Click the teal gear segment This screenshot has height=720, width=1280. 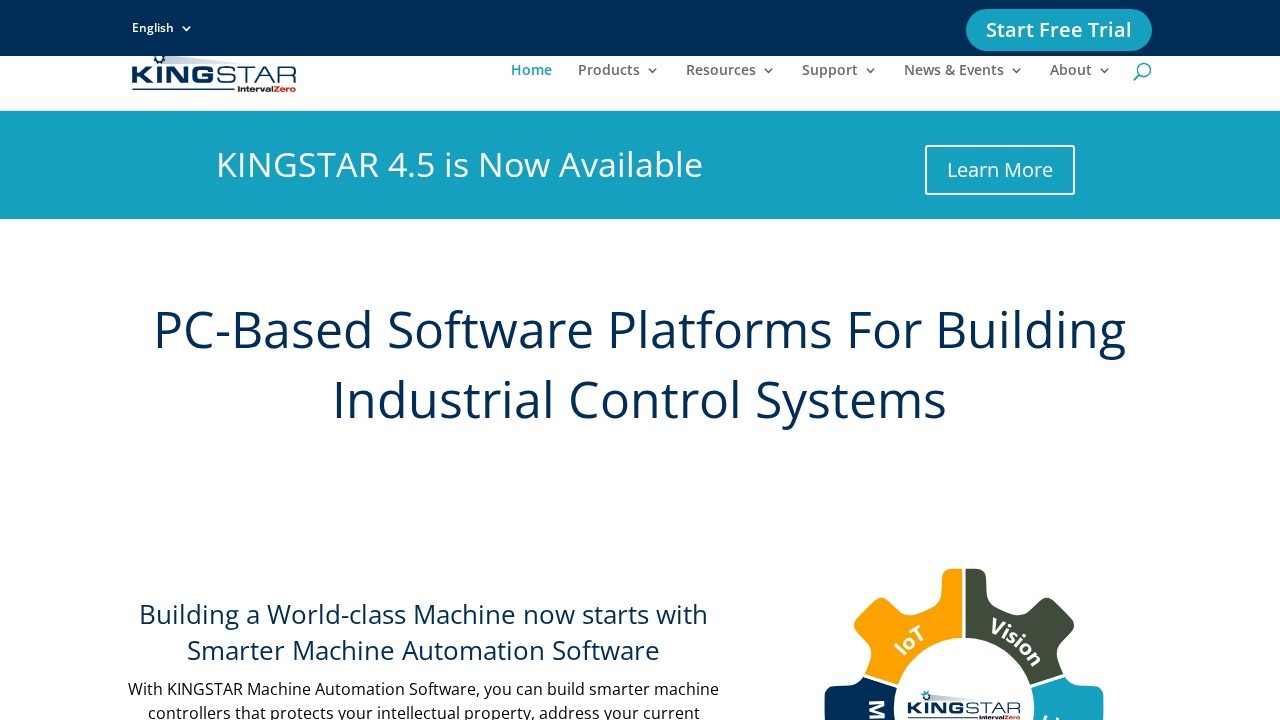tap(1070, 703)
